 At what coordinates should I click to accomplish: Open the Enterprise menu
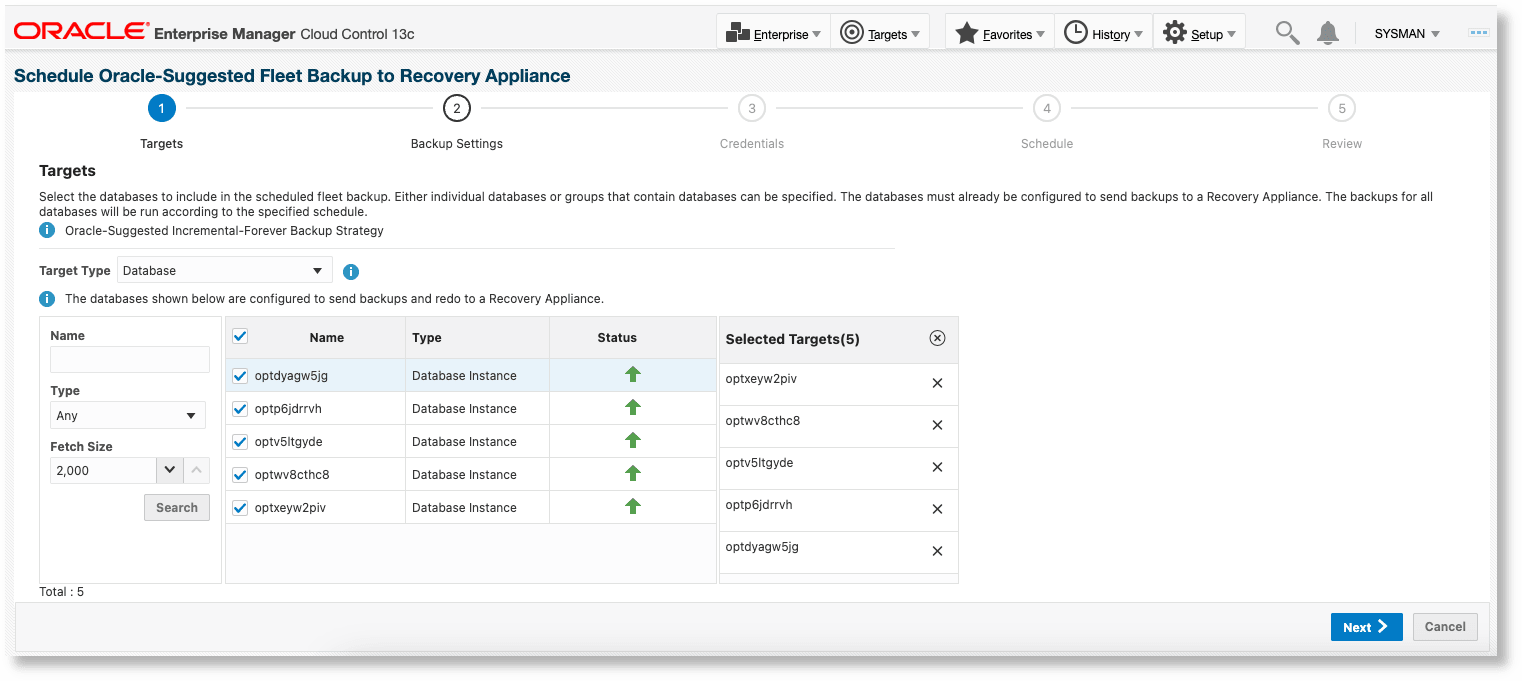773,32
